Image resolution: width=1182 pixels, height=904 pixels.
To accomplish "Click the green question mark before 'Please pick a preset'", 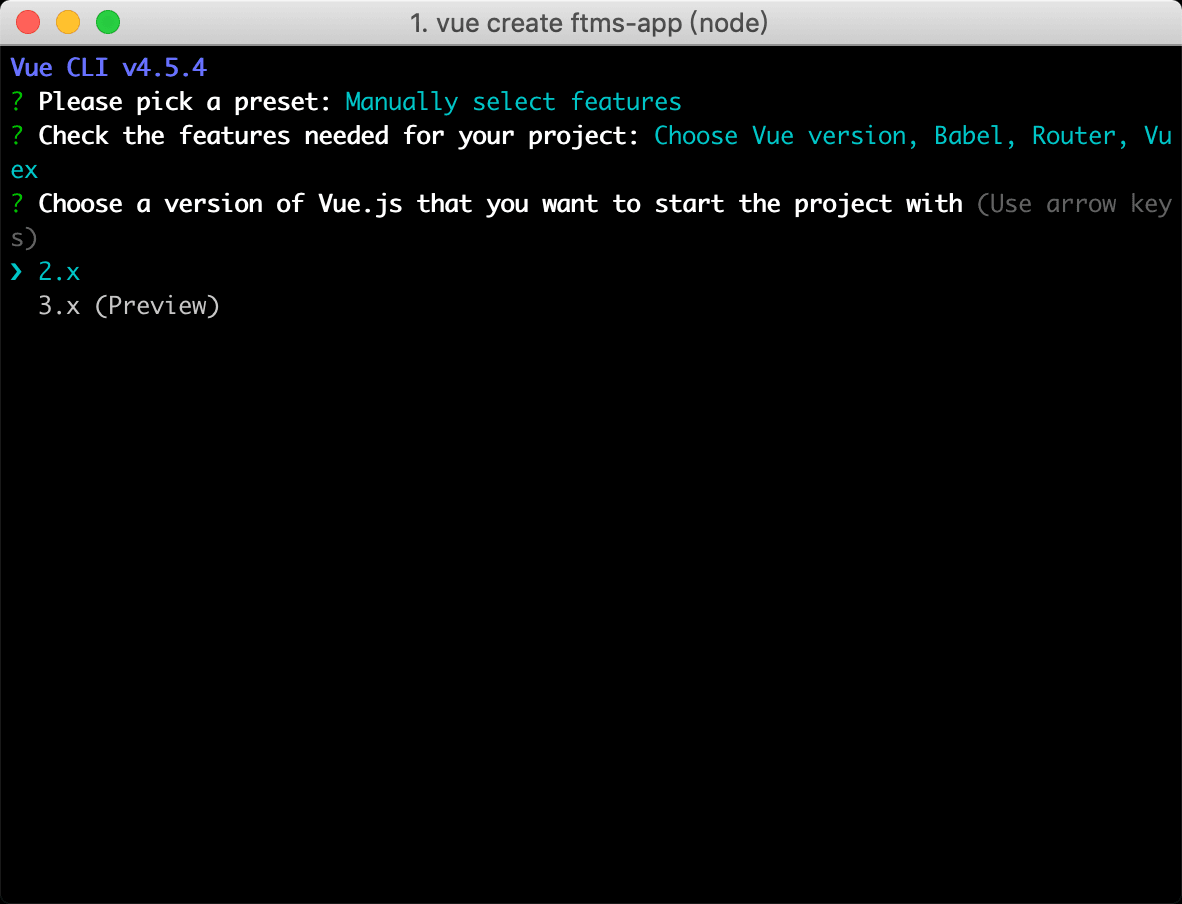I will [17, 102].
